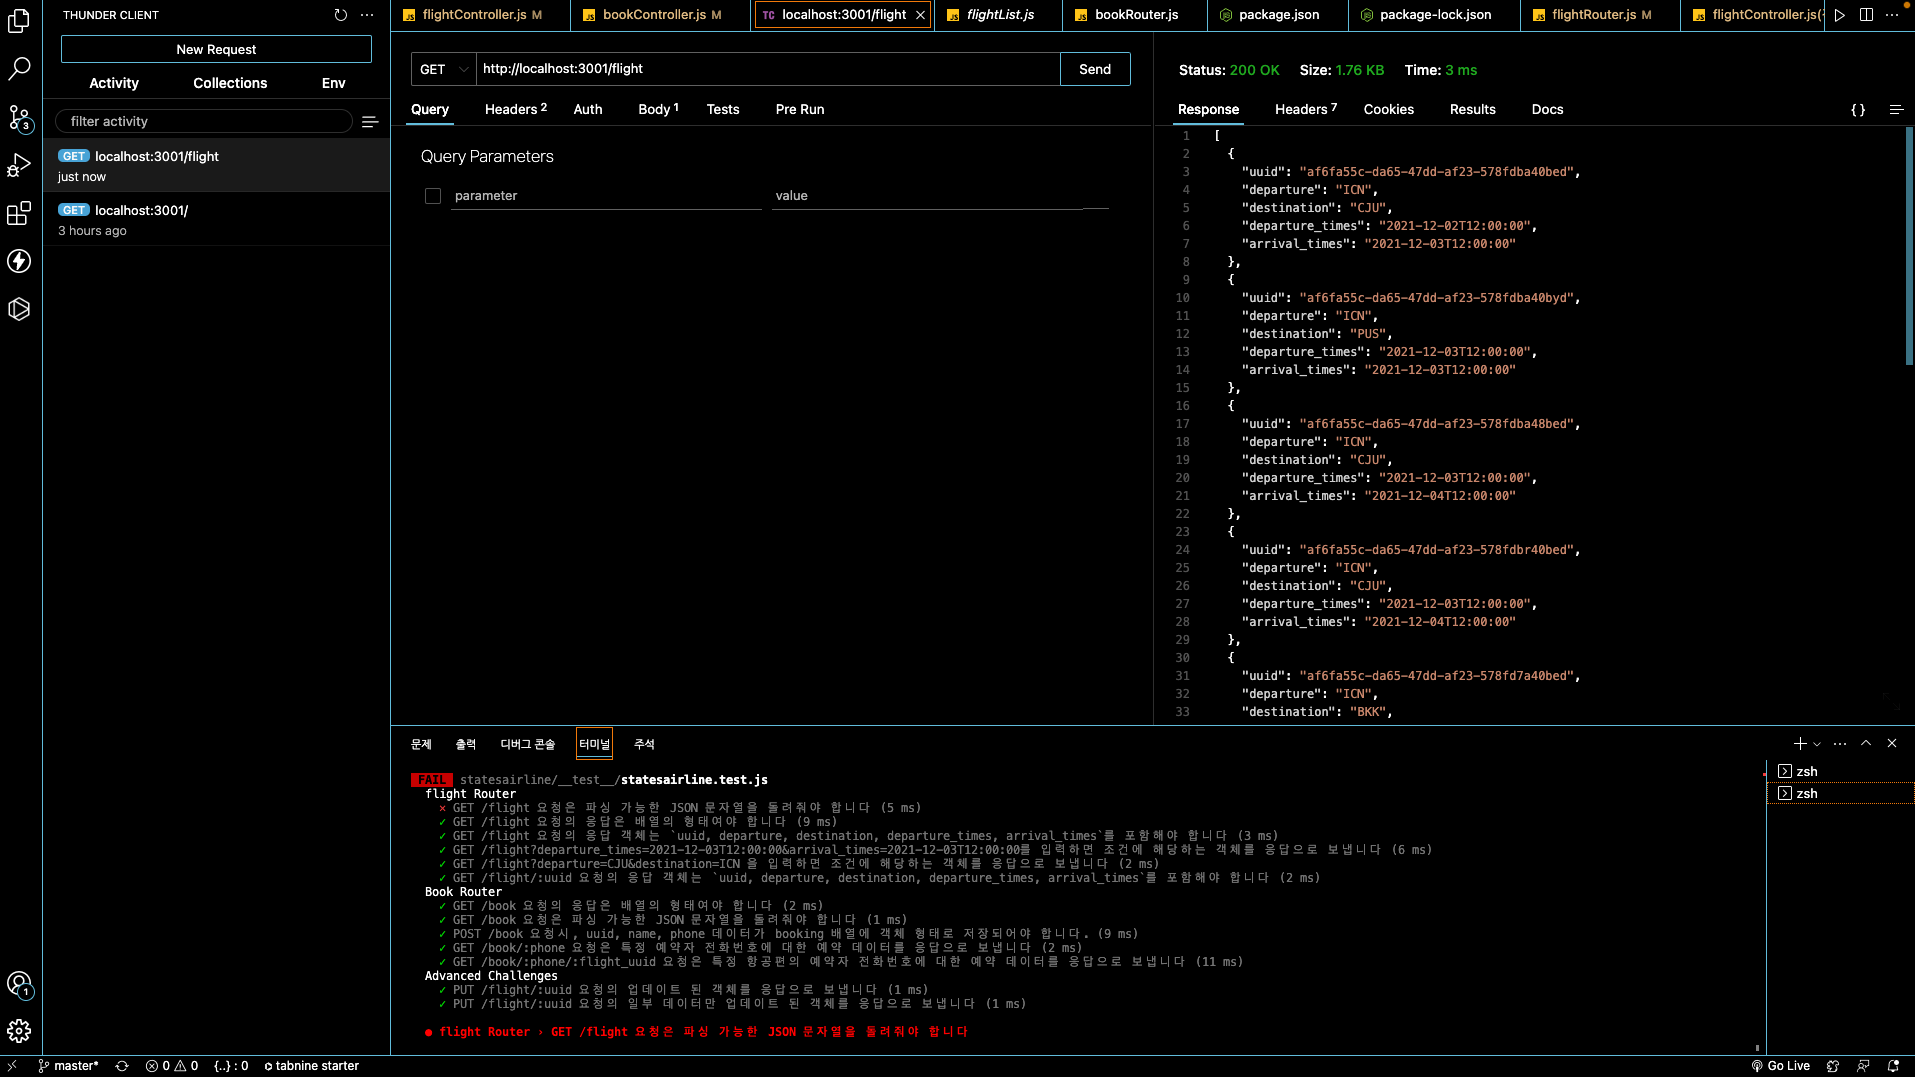Open the localhost:3001/ activity from 3 hours ago
Screen dimensions: 1915x1077
[216, 220]
